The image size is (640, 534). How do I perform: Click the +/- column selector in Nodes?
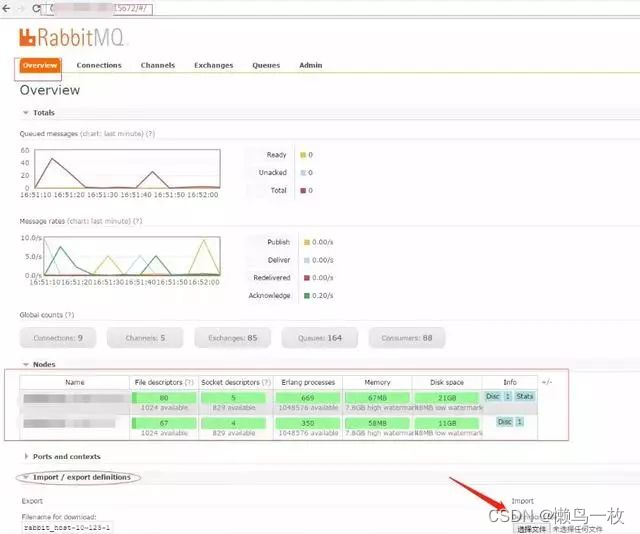click(x=547, y=382)
